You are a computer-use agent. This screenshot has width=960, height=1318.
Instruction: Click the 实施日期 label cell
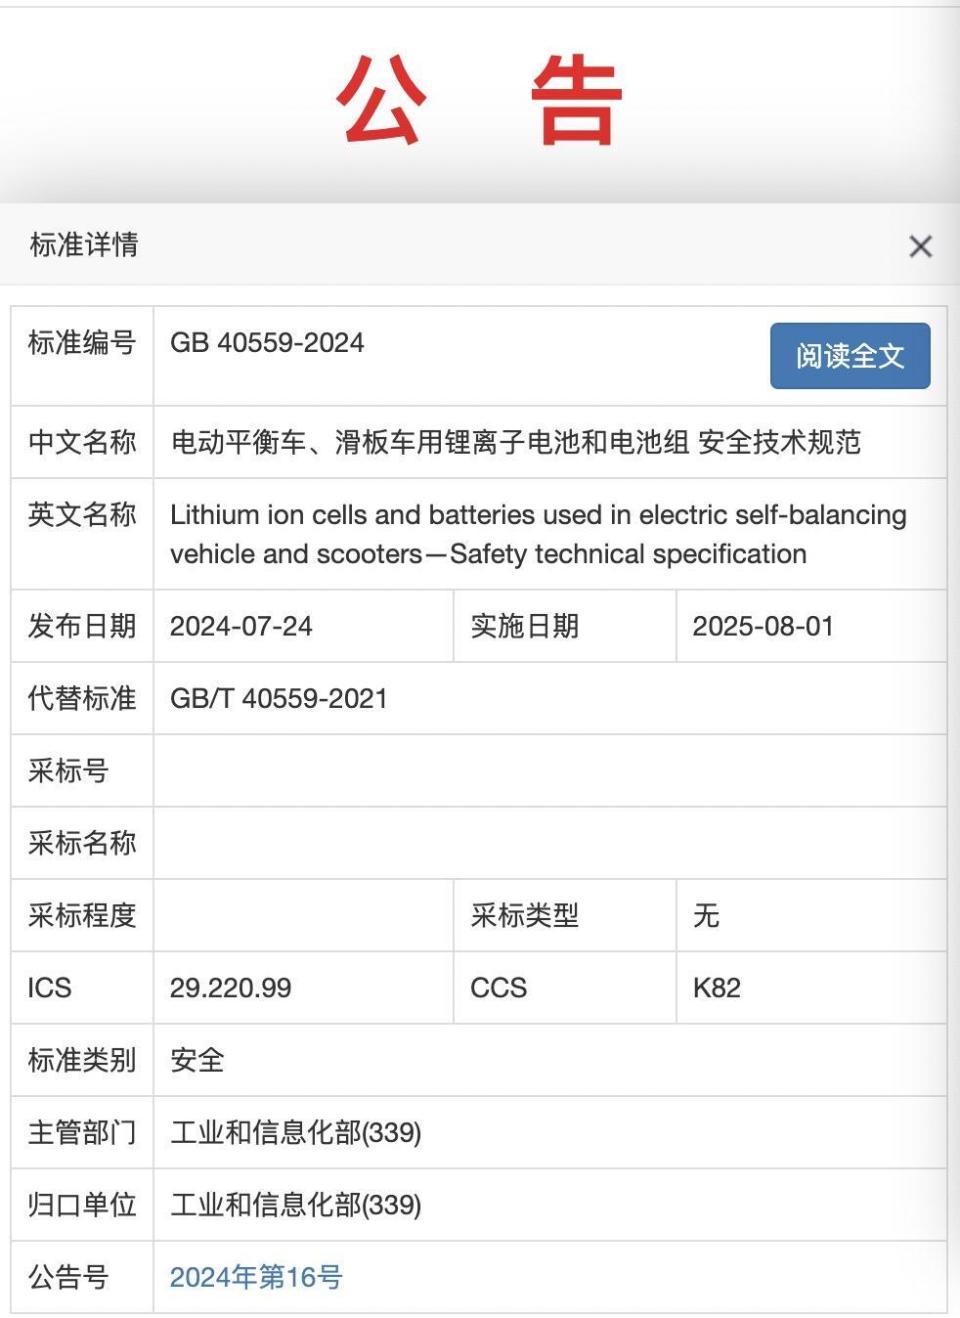tap(565, 626)
